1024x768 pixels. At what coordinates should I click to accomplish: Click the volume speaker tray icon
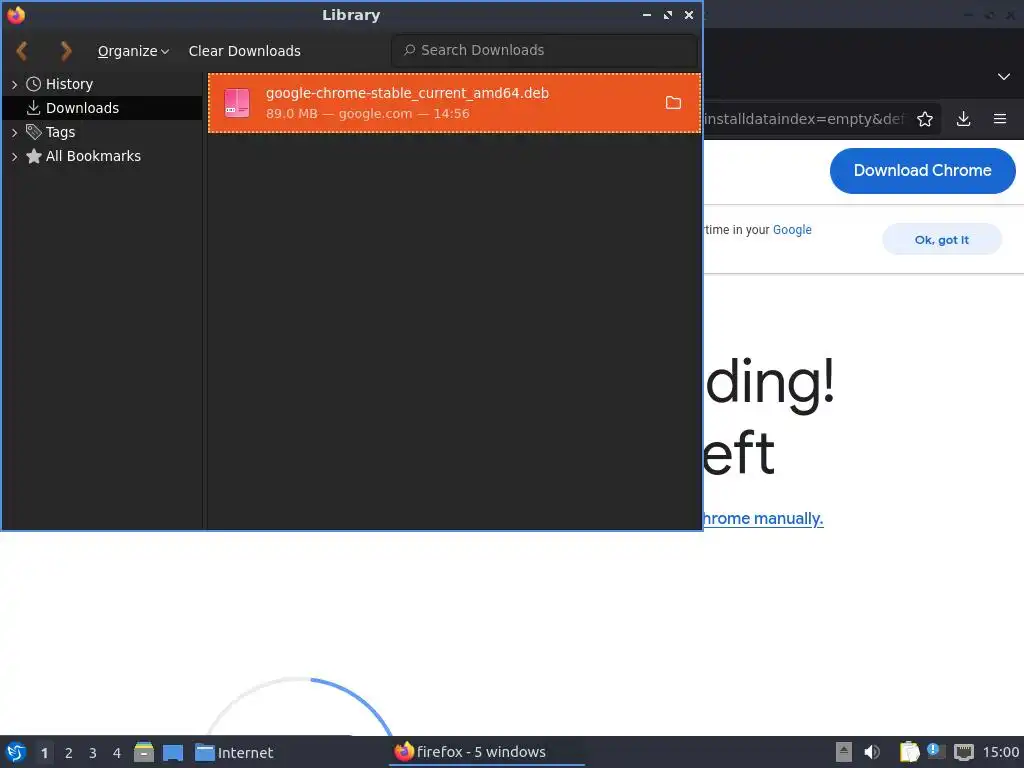click(872, 752)
